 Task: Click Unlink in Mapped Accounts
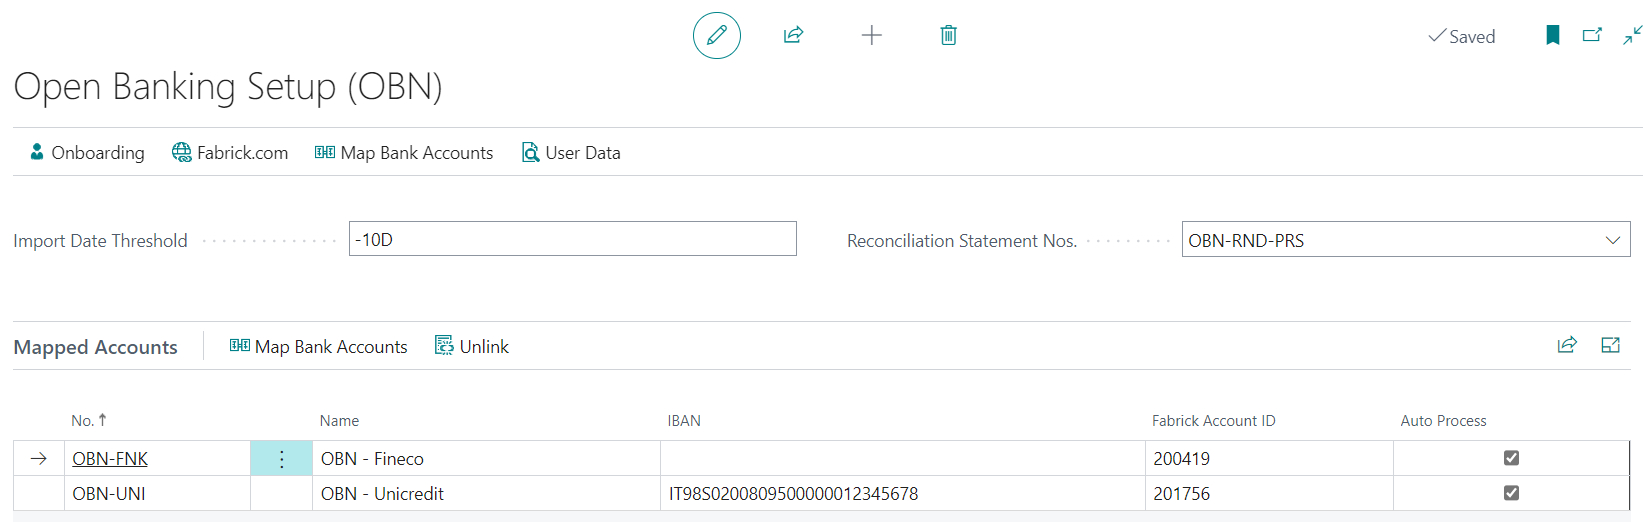(x=472, y=347)
